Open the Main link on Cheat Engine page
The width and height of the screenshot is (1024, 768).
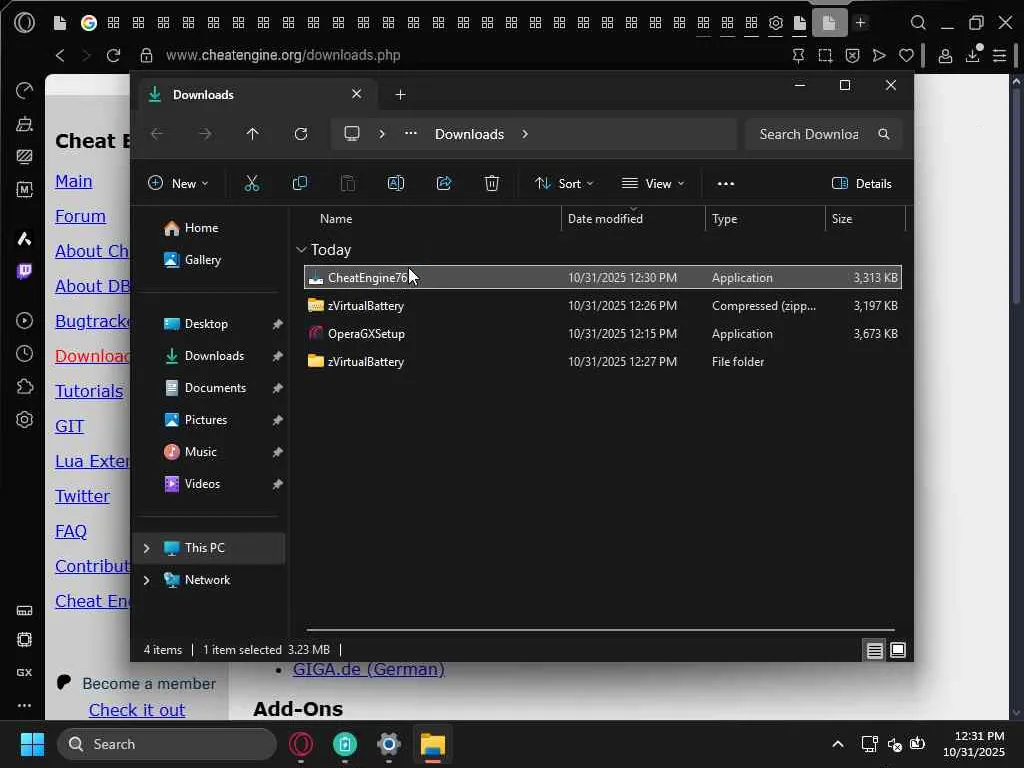73,181
